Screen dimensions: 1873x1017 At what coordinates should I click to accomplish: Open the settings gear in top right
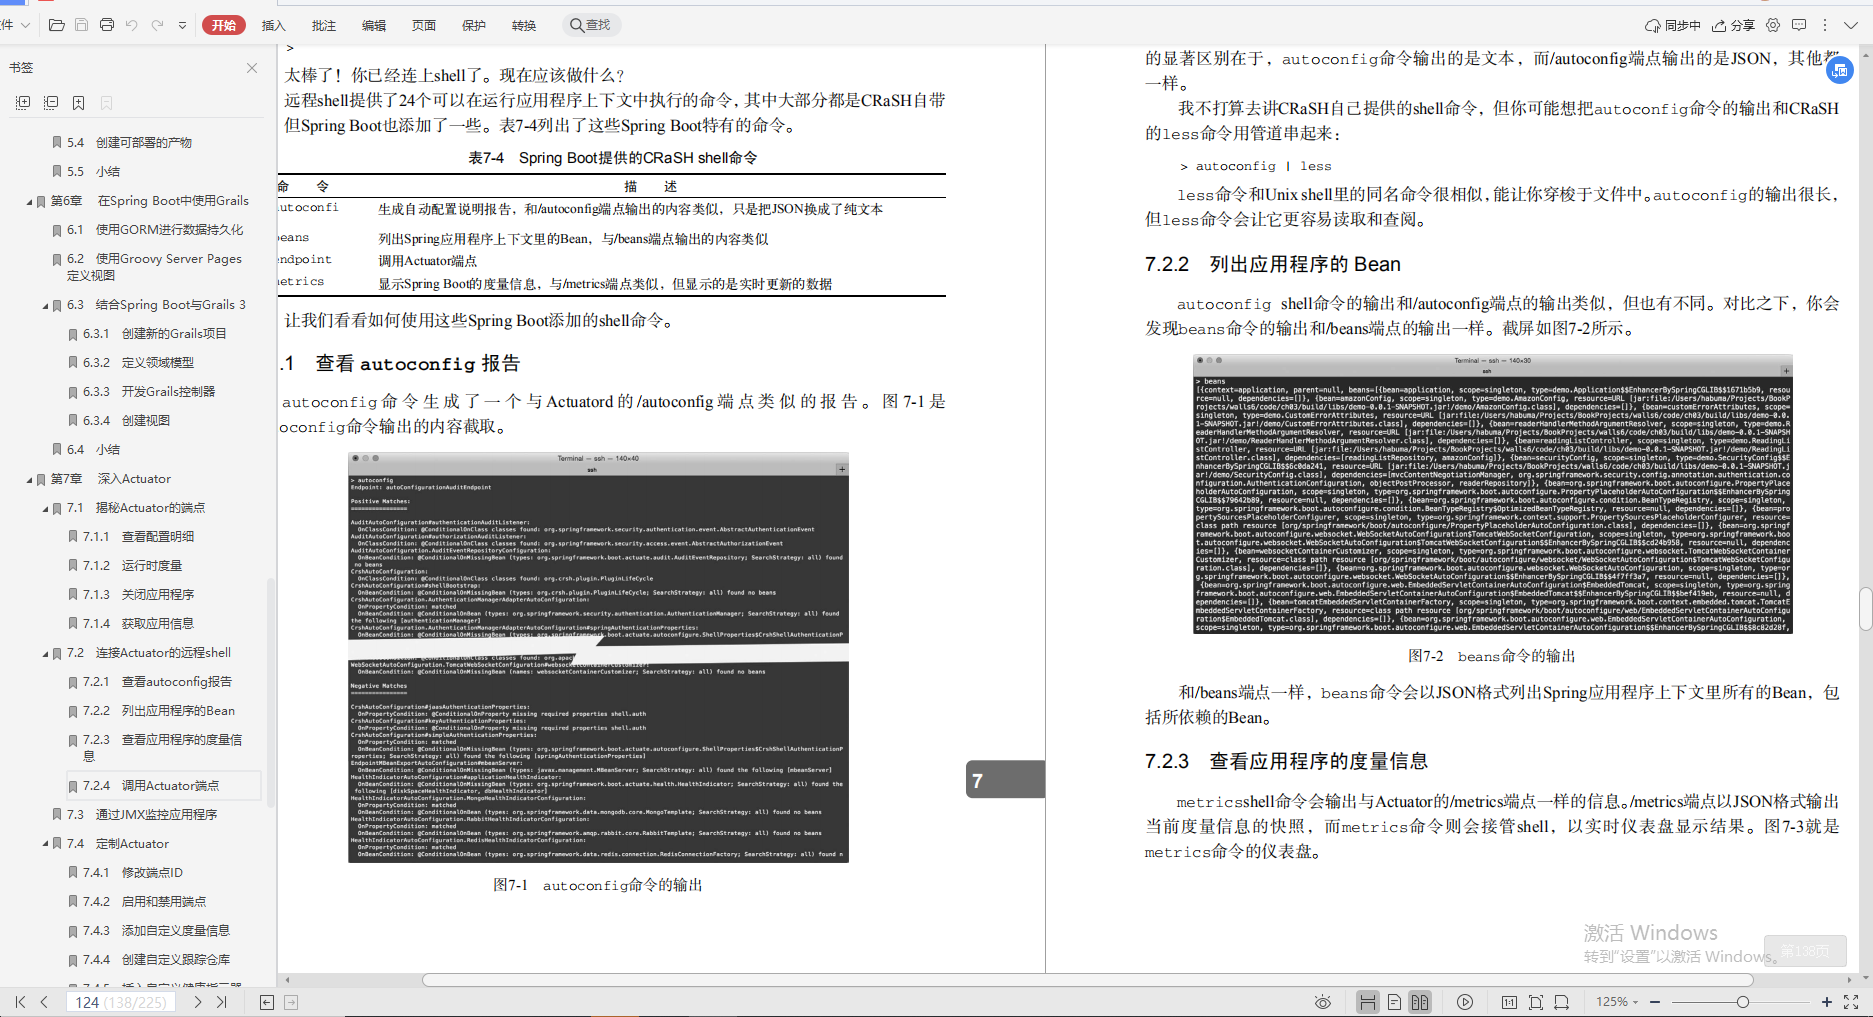[x=1773, y=25]
